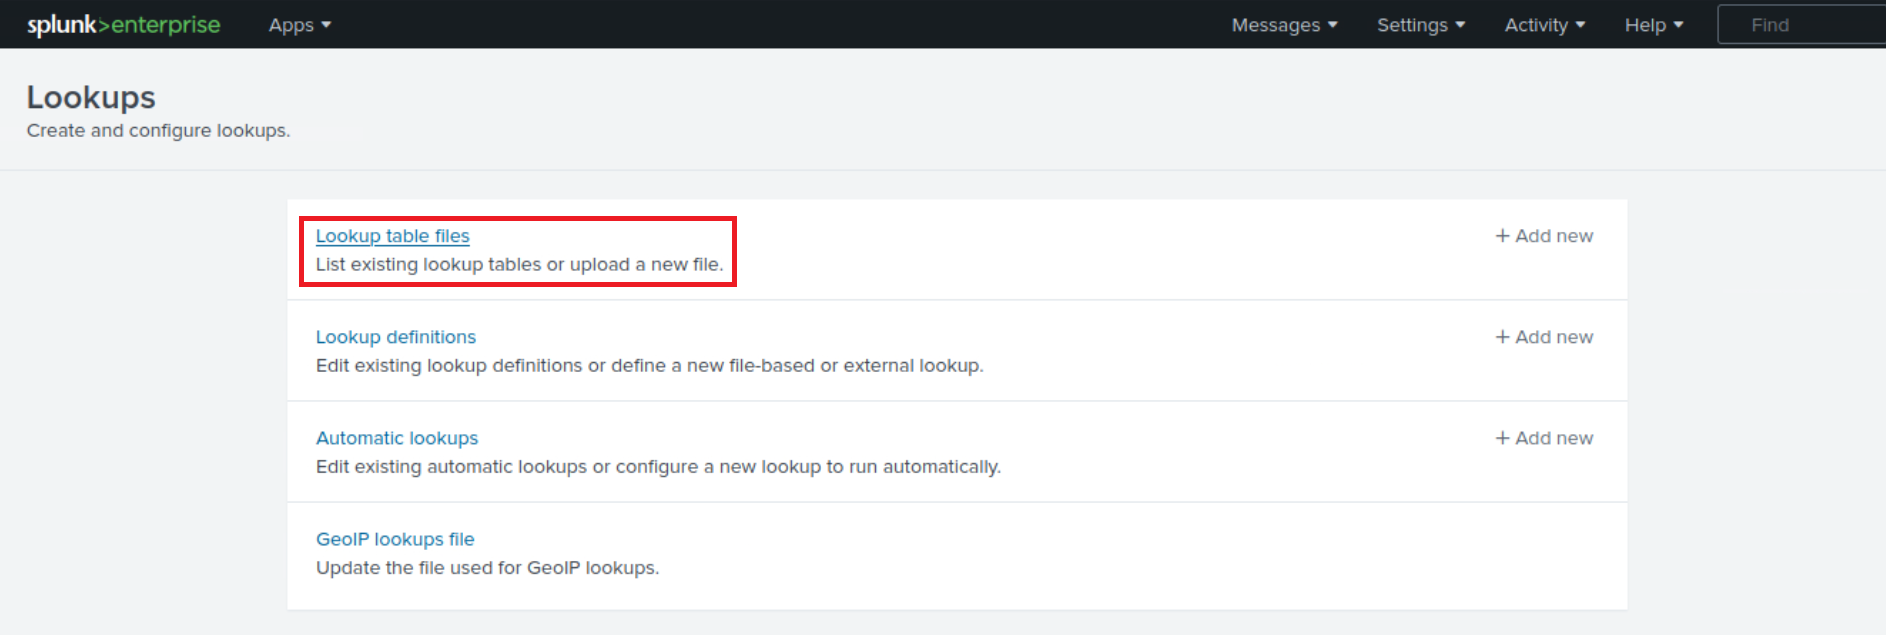Viewport: 1886px width, 635px height.
Task: Open the Messages dropdown
Action: pos(1284,25)
